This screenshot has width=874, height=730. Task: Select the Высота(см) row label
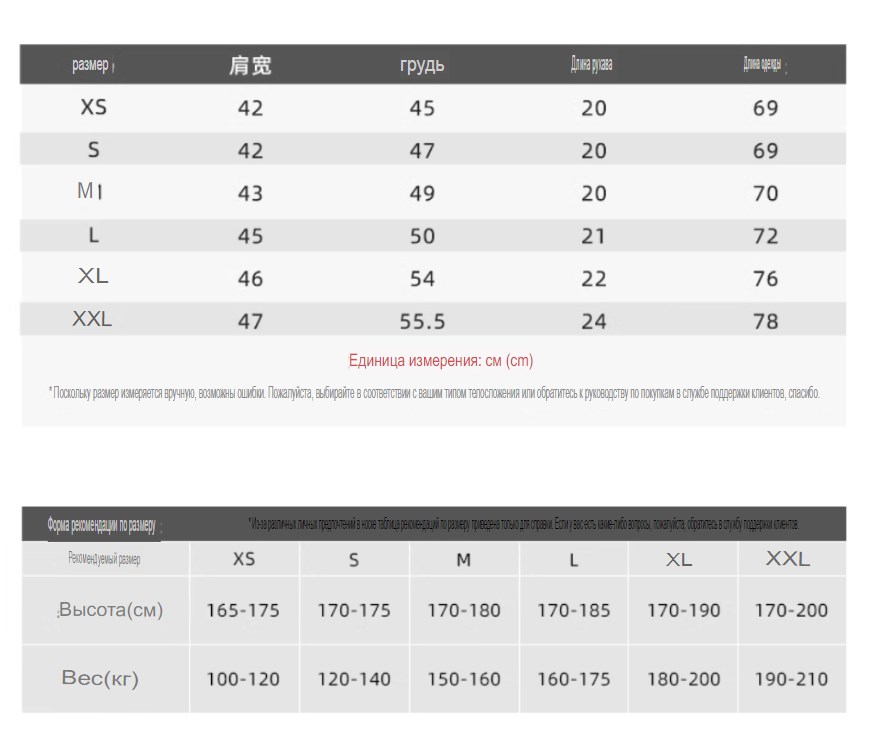(111, 610)
